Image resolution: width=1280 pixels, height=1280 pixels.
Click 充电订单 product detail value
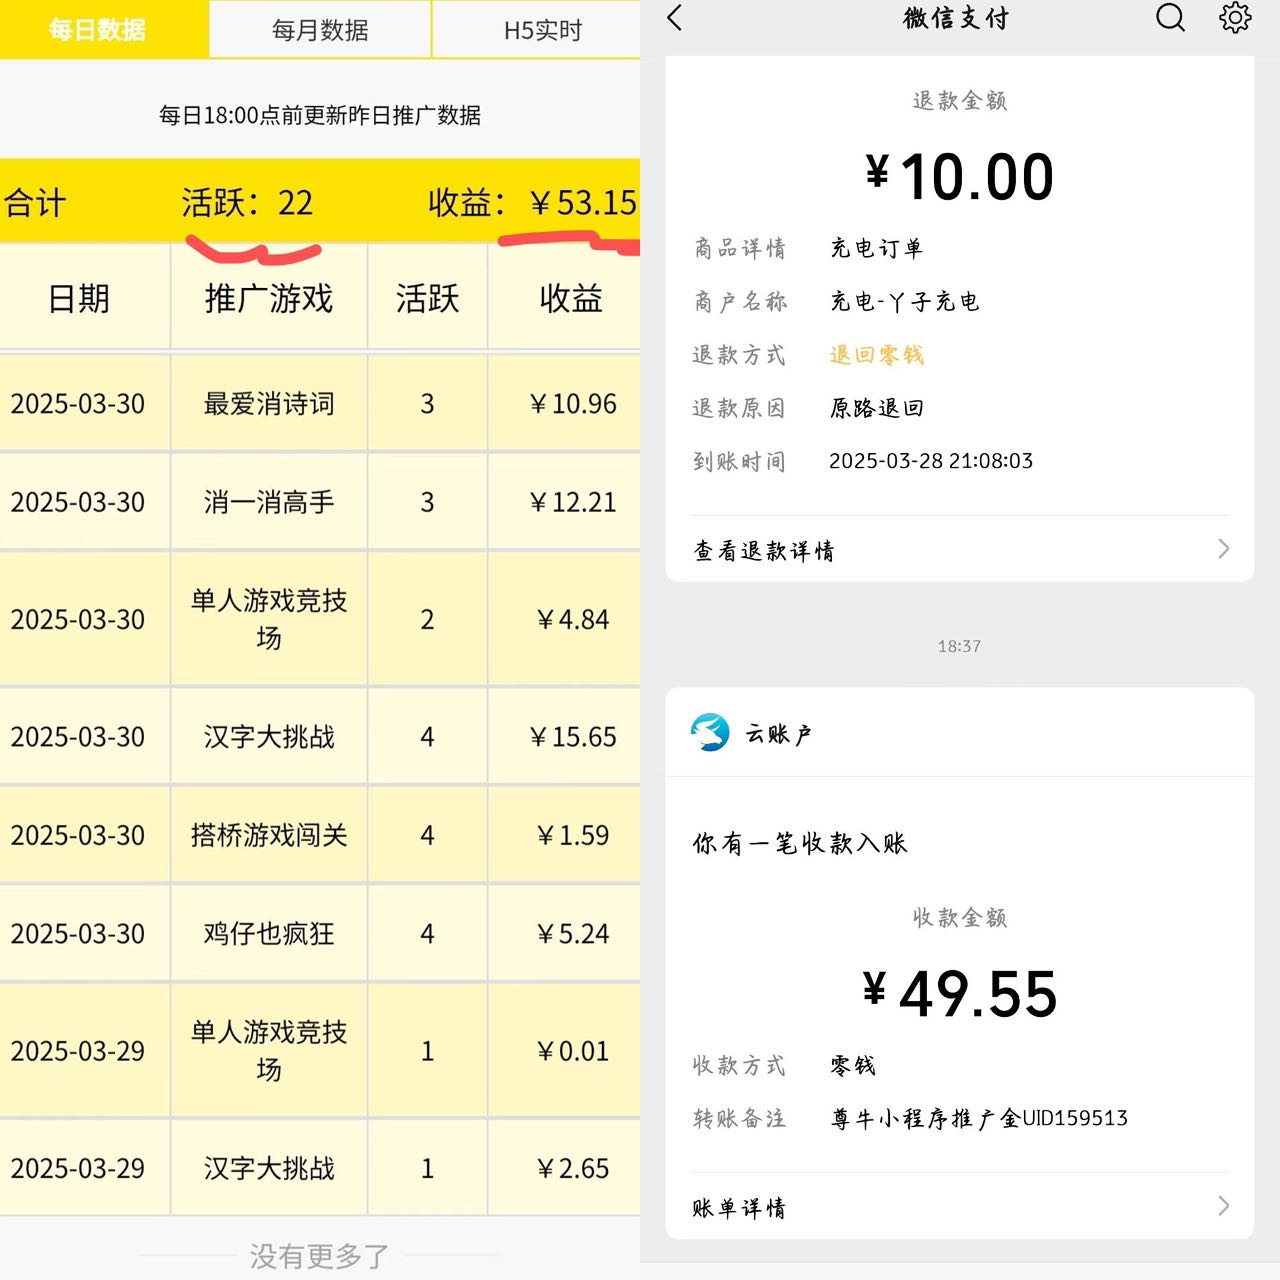point(876,248)
